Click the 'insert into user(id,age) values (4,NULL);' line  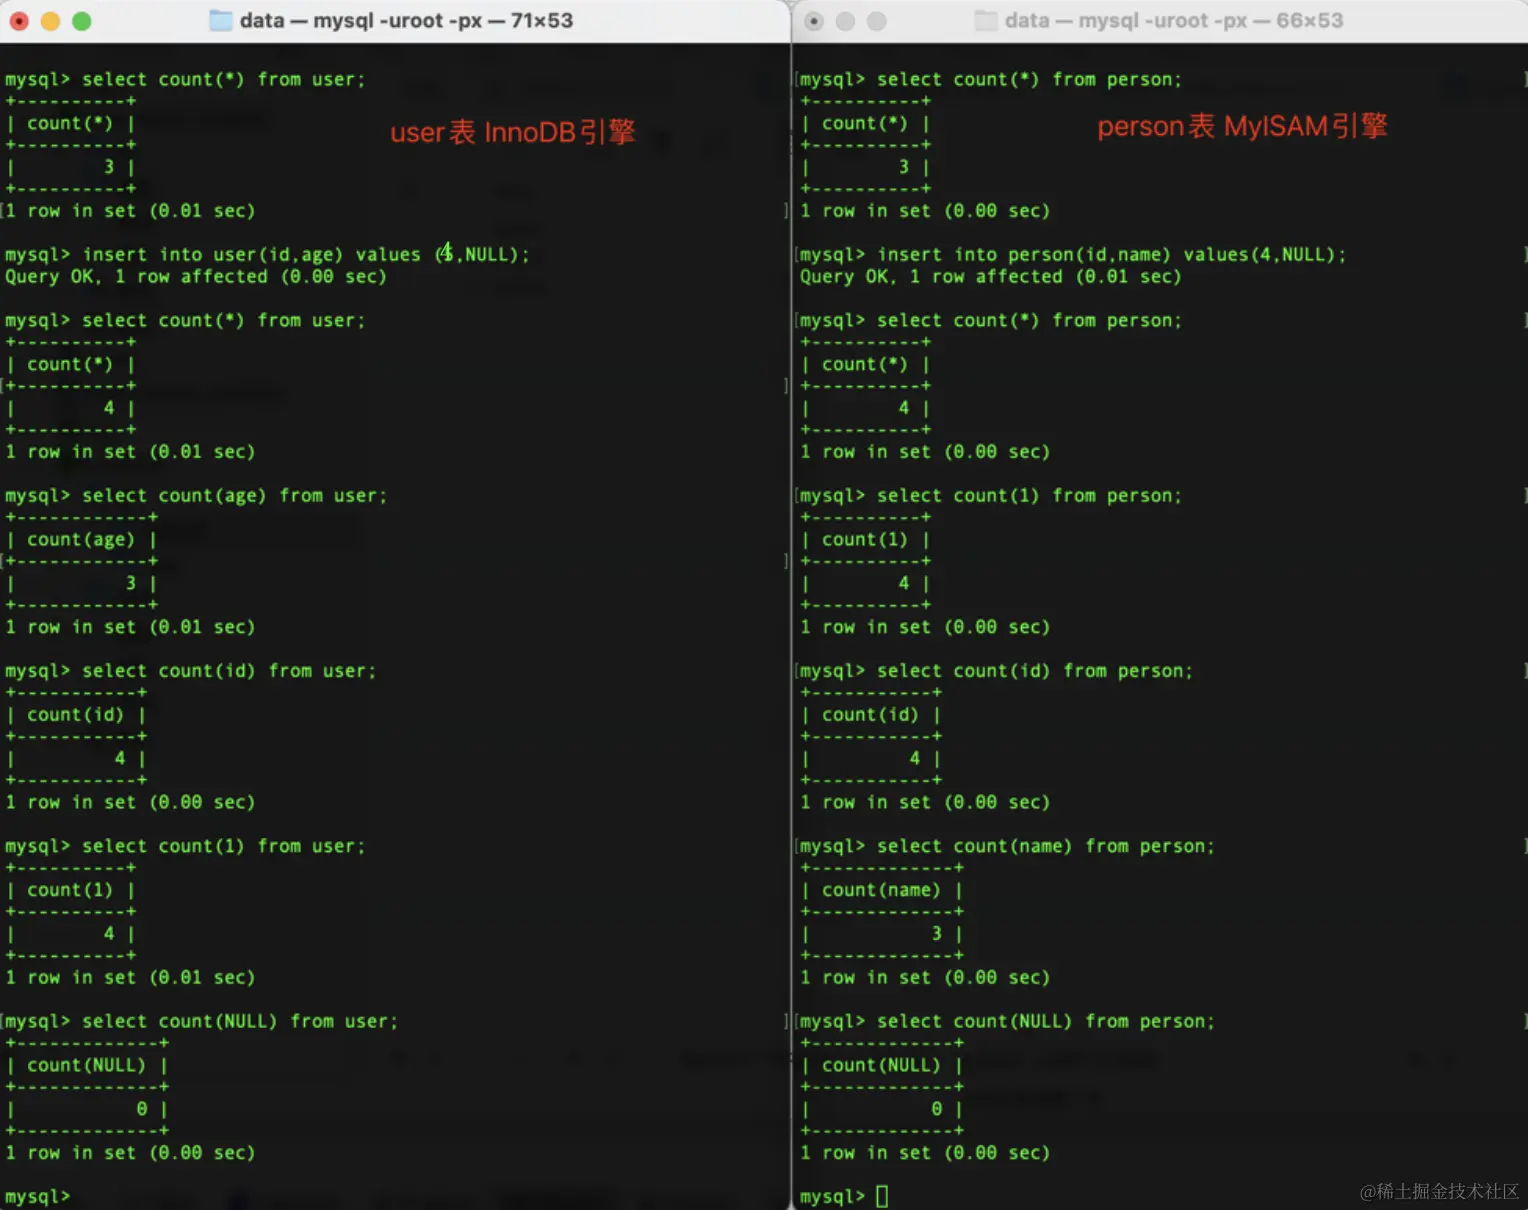pos(305,255)
